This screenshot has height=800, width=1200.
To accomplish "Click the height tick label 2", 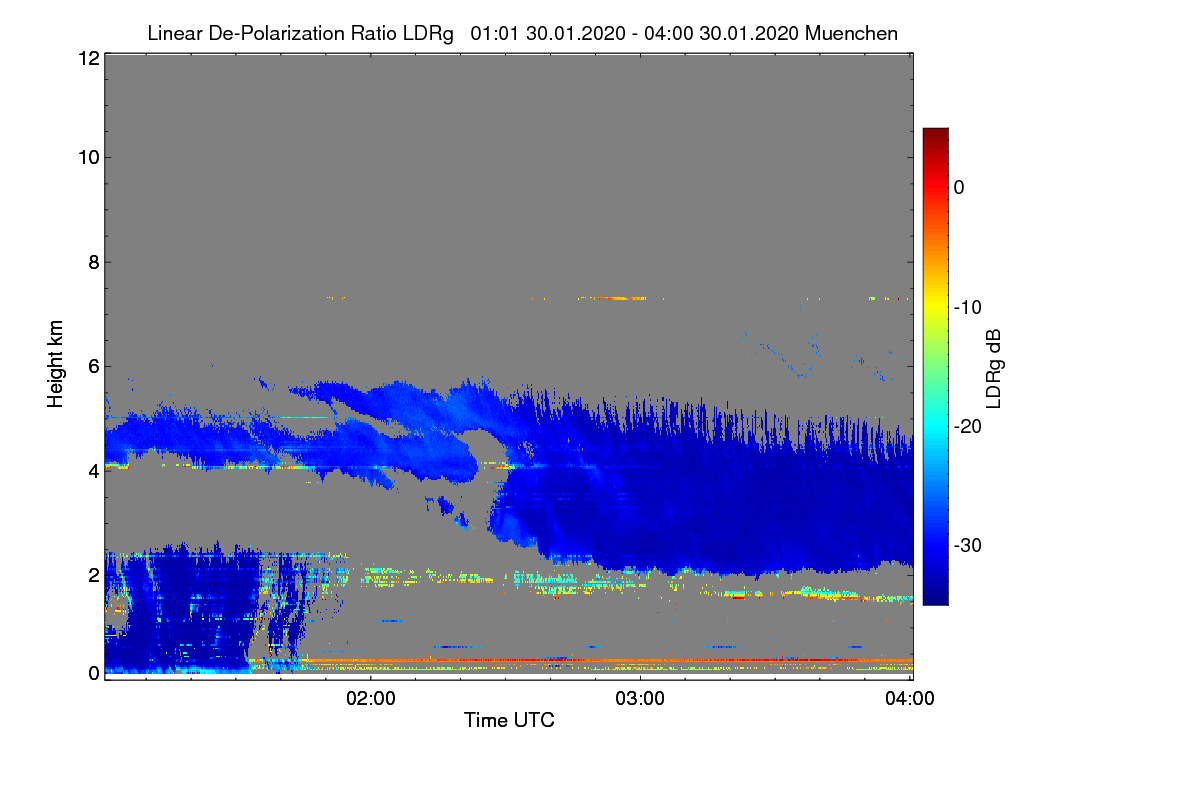I will [92, 574].
